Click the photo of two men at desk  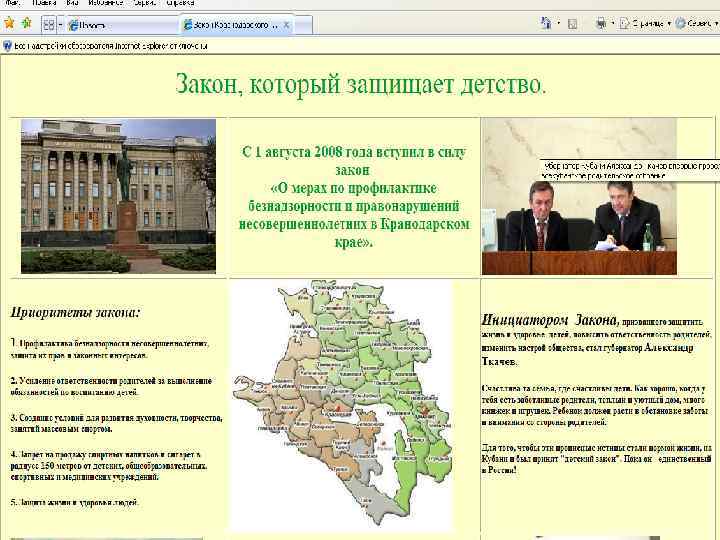click(579, 197)
